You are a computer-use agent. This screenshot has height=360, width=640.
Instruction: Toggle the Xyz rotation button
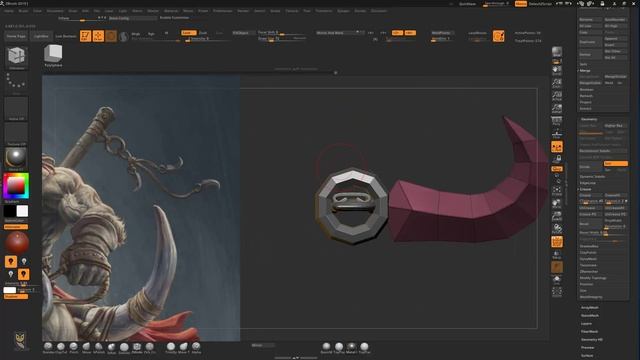557,169
